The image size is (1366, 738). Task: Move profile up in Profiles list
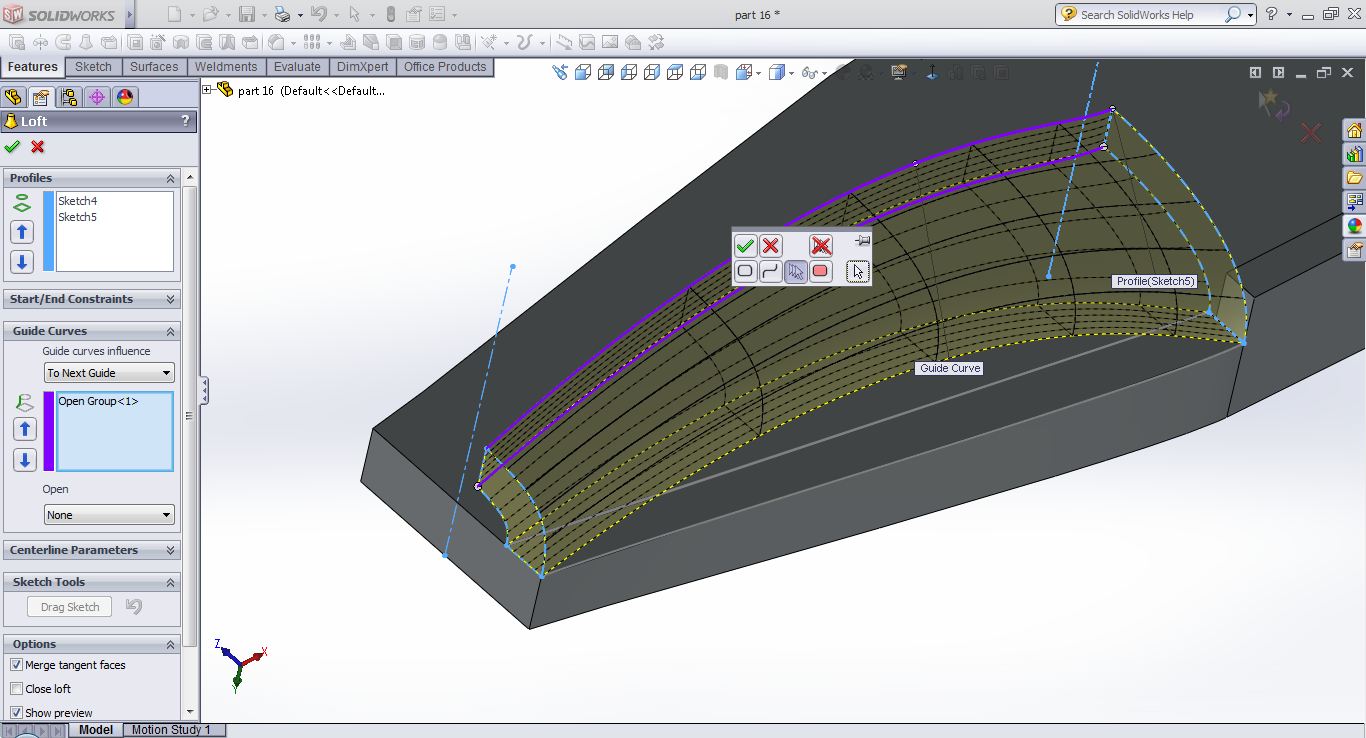coord(22,232)
